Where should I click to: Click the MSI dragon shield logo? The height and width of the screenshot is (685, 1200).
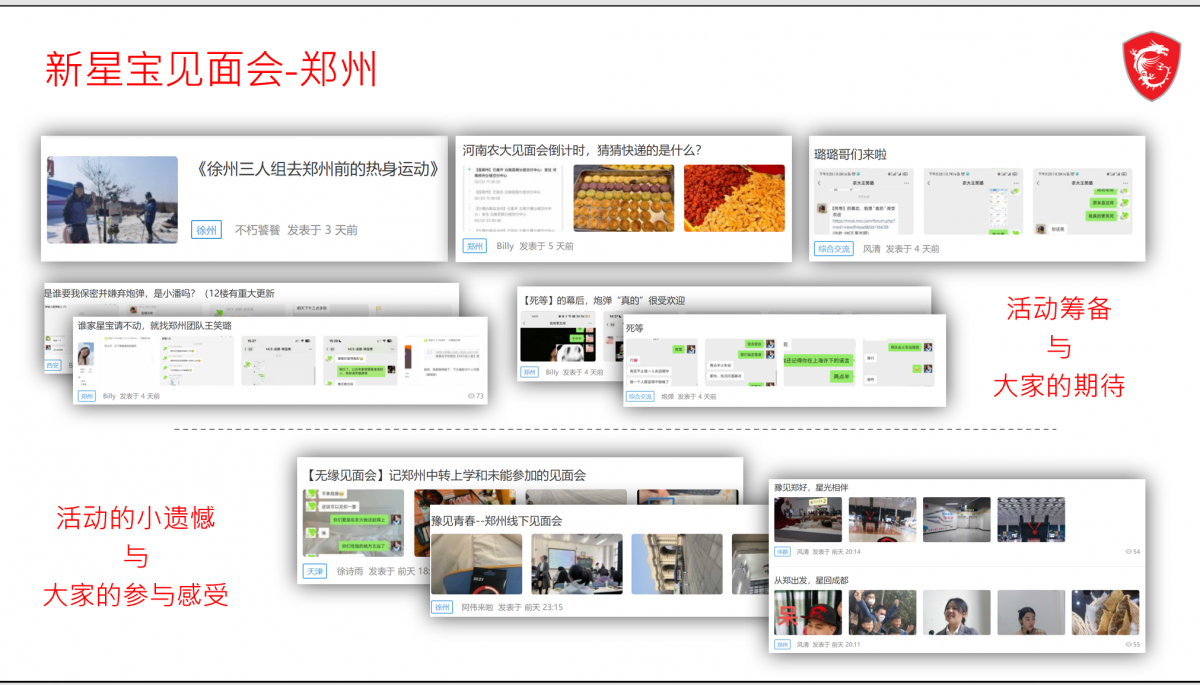(1152, 66)
